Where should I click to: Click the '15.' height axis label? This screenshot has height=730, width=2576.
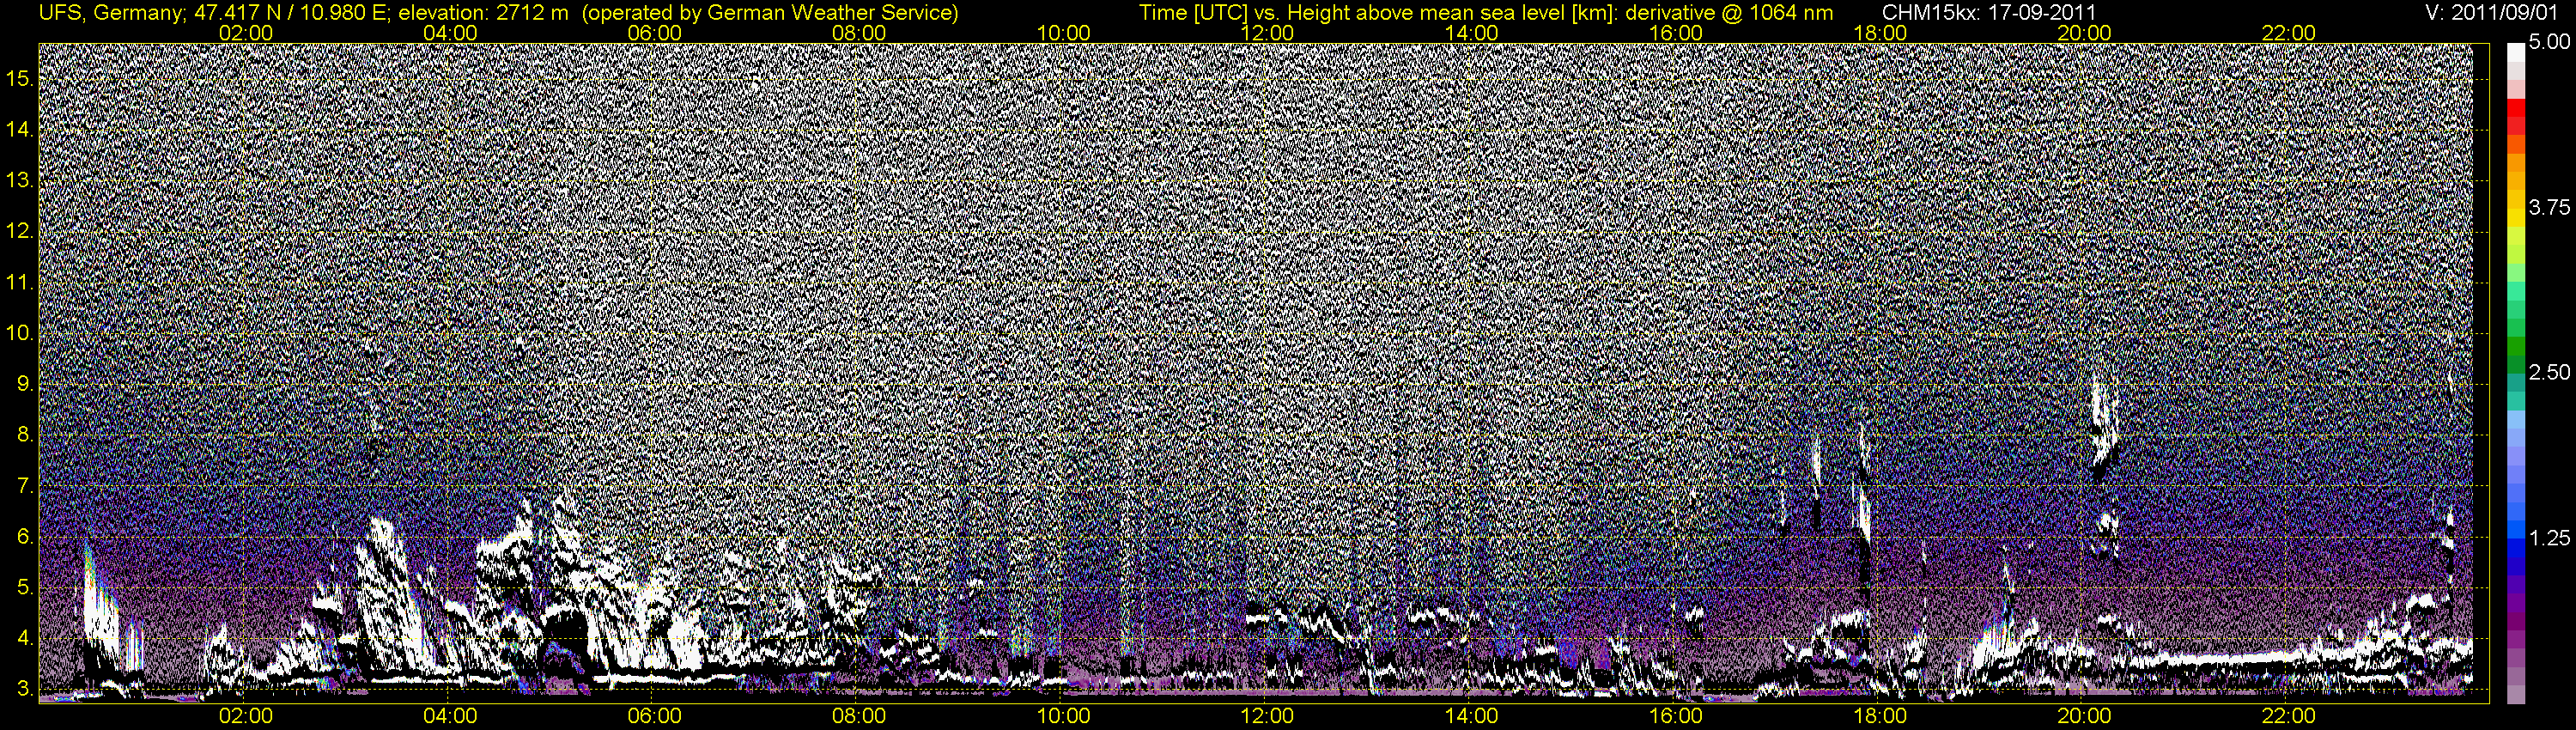point(21,78)
